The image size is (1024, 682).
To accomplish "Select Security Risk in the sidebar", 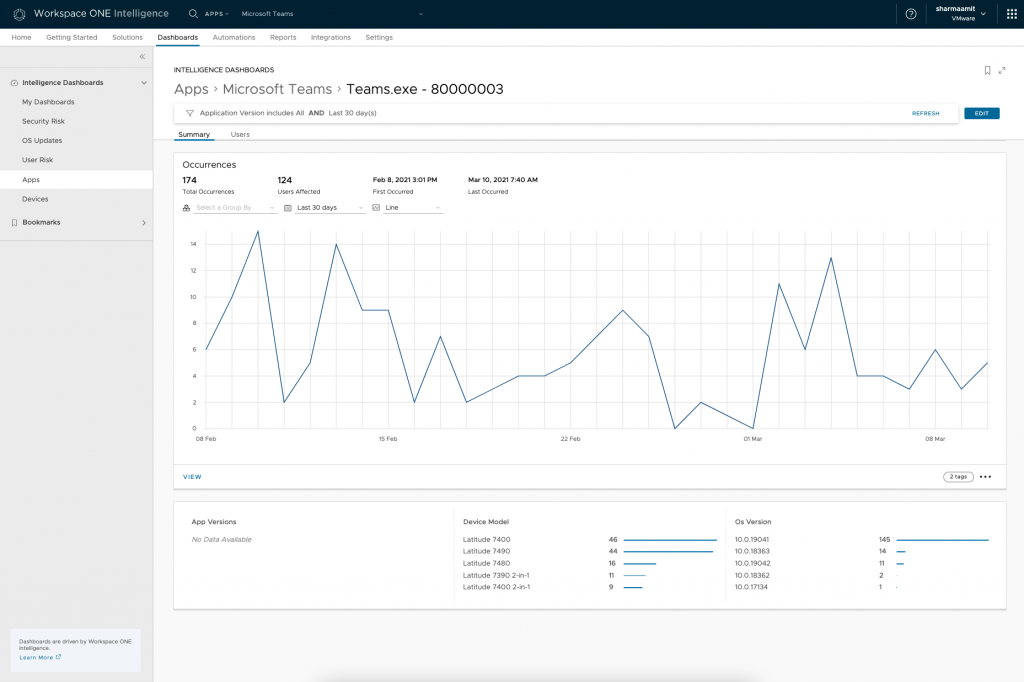I will tap(43, 121).
